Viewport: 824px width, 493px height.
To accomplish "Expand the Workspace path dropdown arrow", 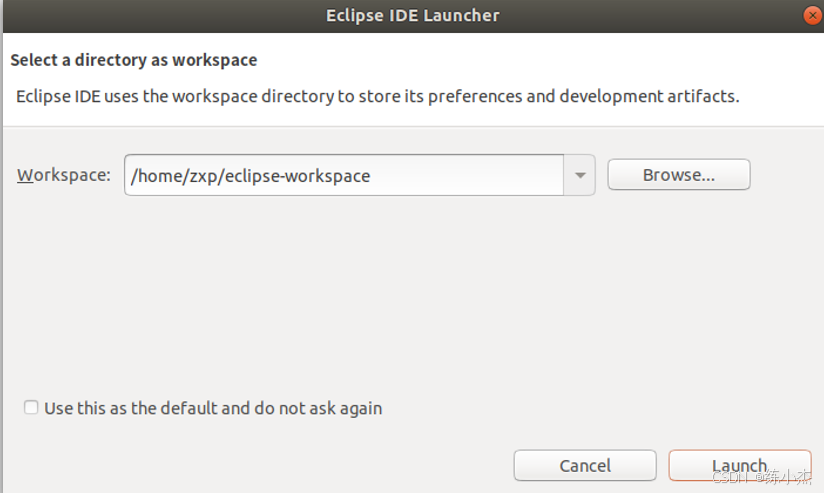I will 580,175.
